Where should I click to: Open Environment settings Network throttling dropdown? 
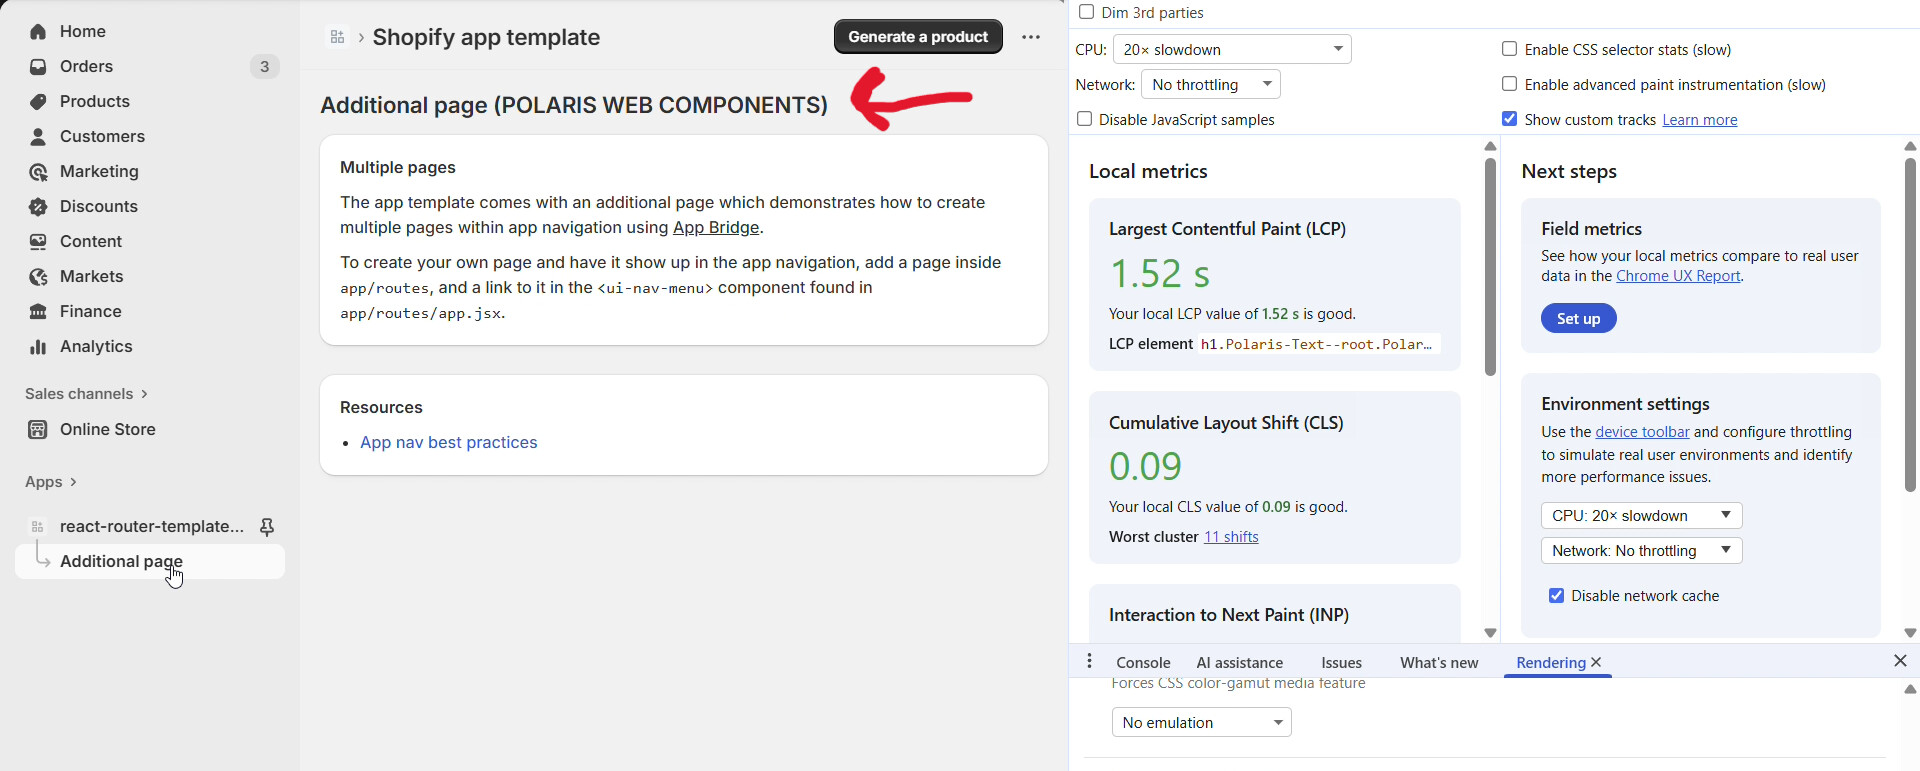[1642, 551]
